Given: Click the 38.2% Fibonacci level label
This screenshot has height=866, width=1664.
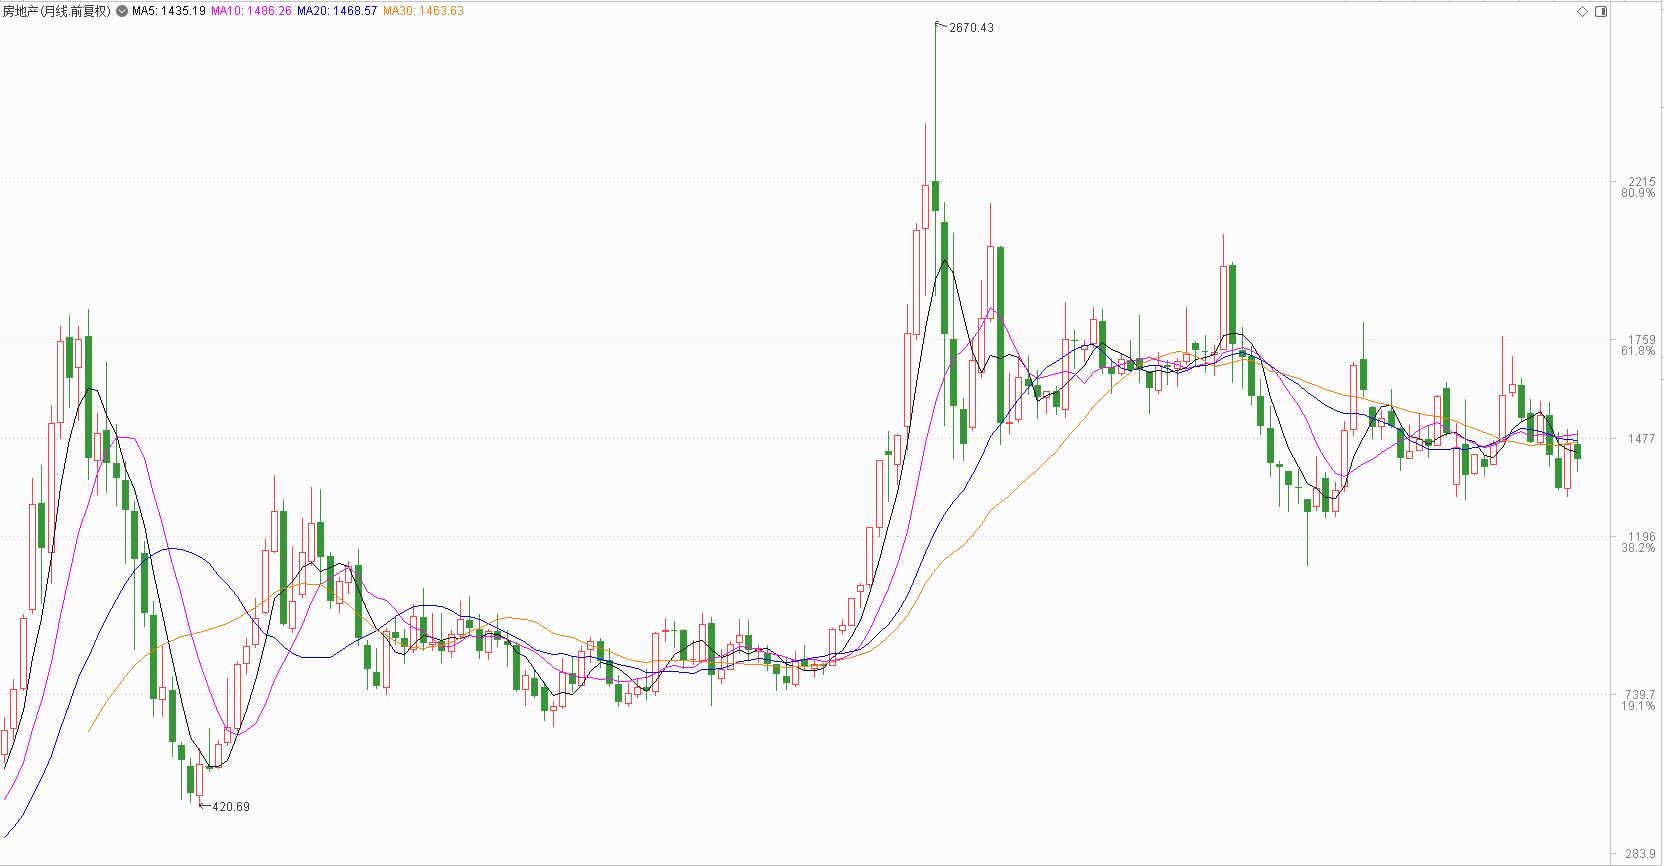Looking at the screenshot, I should pos(1638,548).
